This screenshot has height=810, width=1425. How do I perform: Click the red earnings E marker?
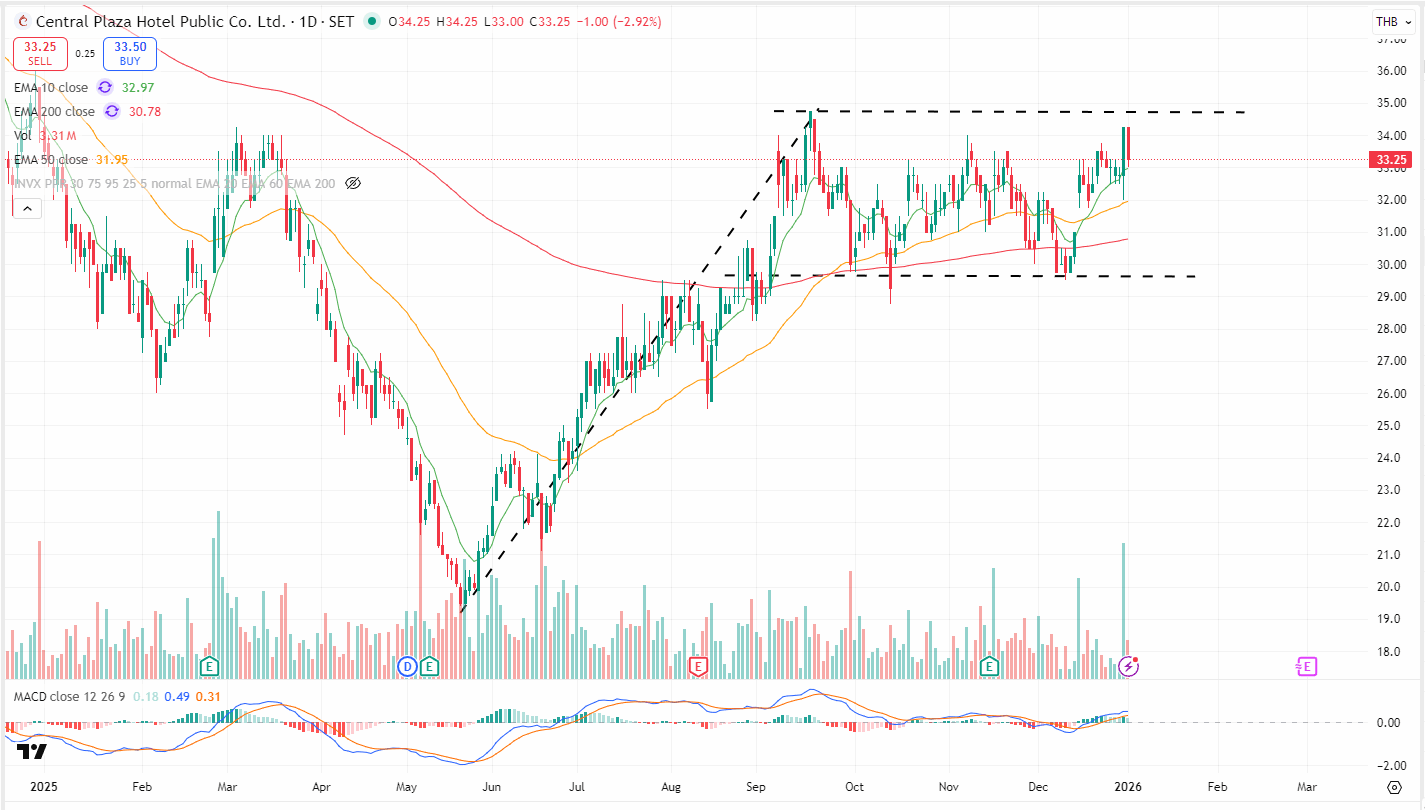tap(698, 666)
